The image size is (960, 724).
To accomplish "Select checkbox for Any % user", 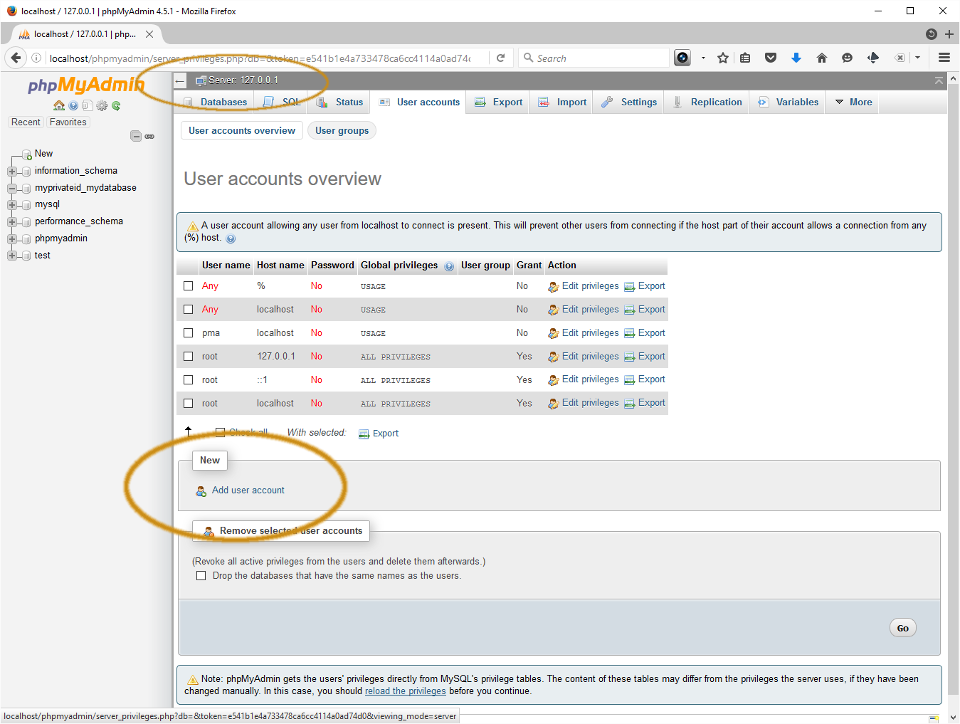I will point(189,286).
